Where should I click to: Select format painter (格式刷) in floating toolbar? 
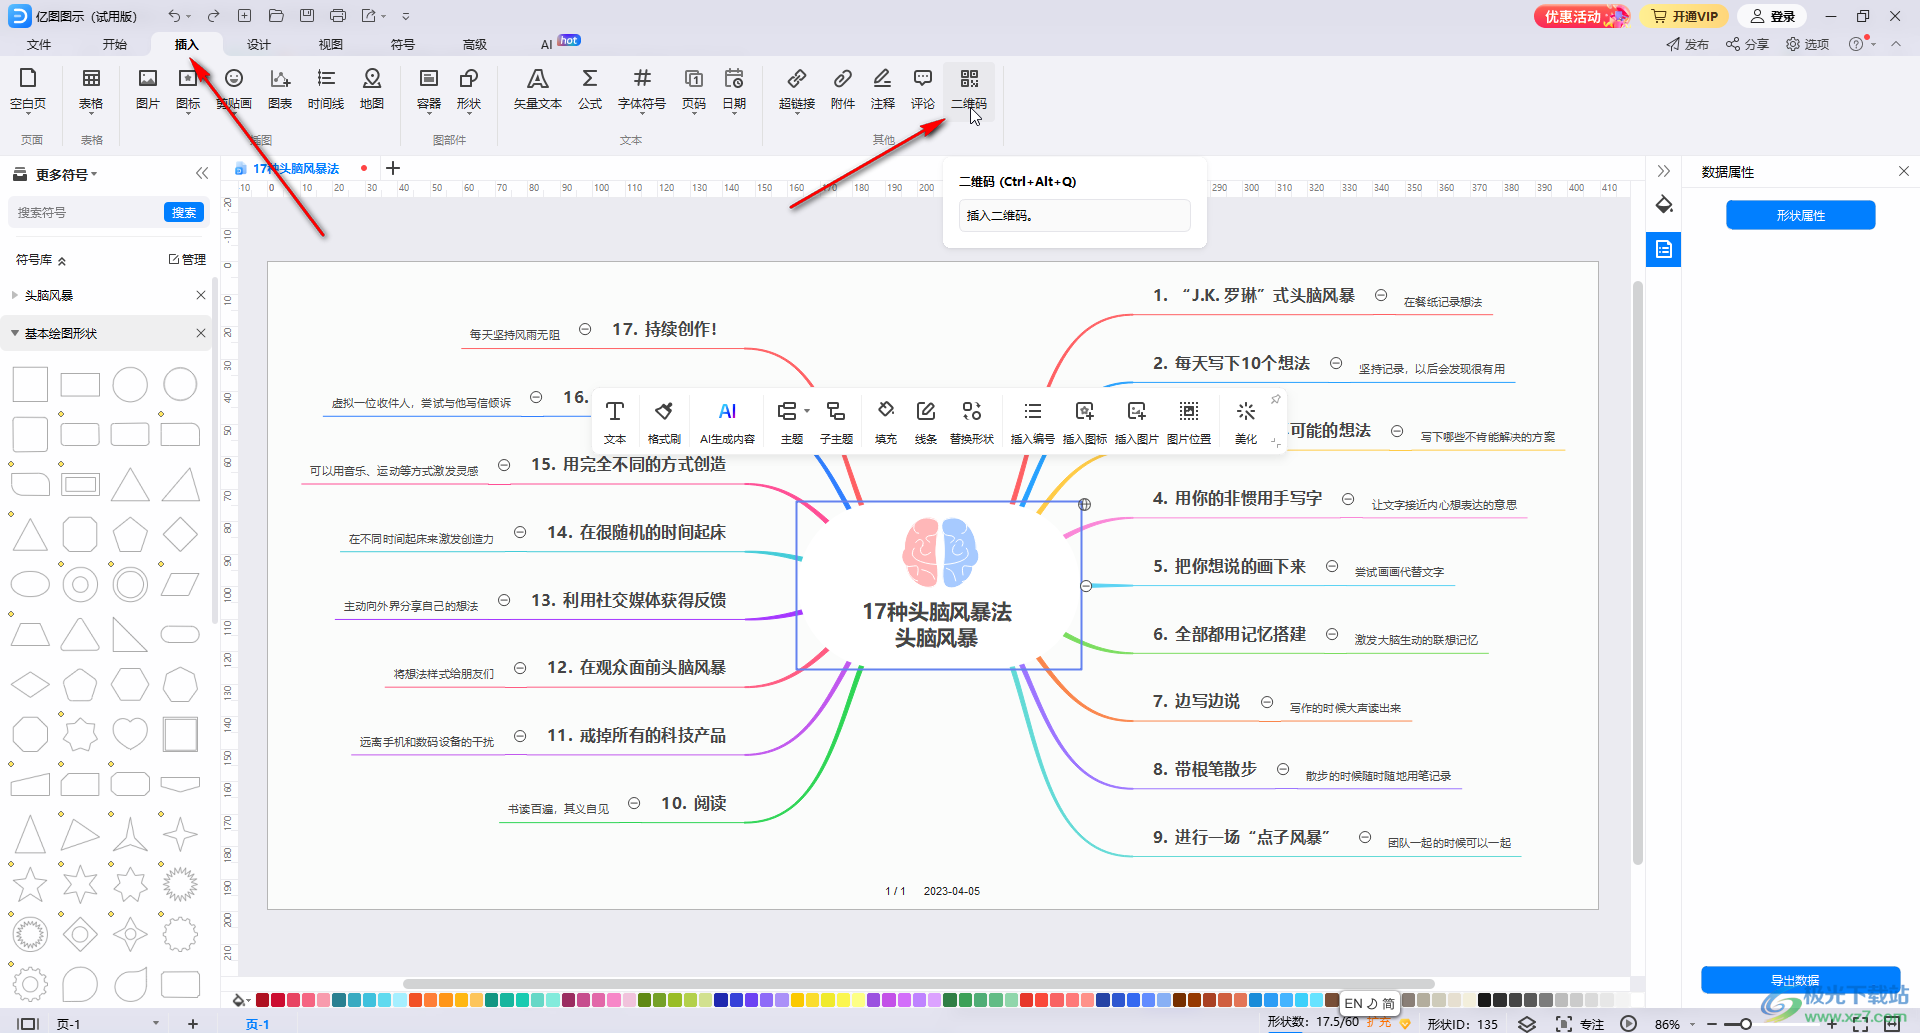[x=664, y=422]
